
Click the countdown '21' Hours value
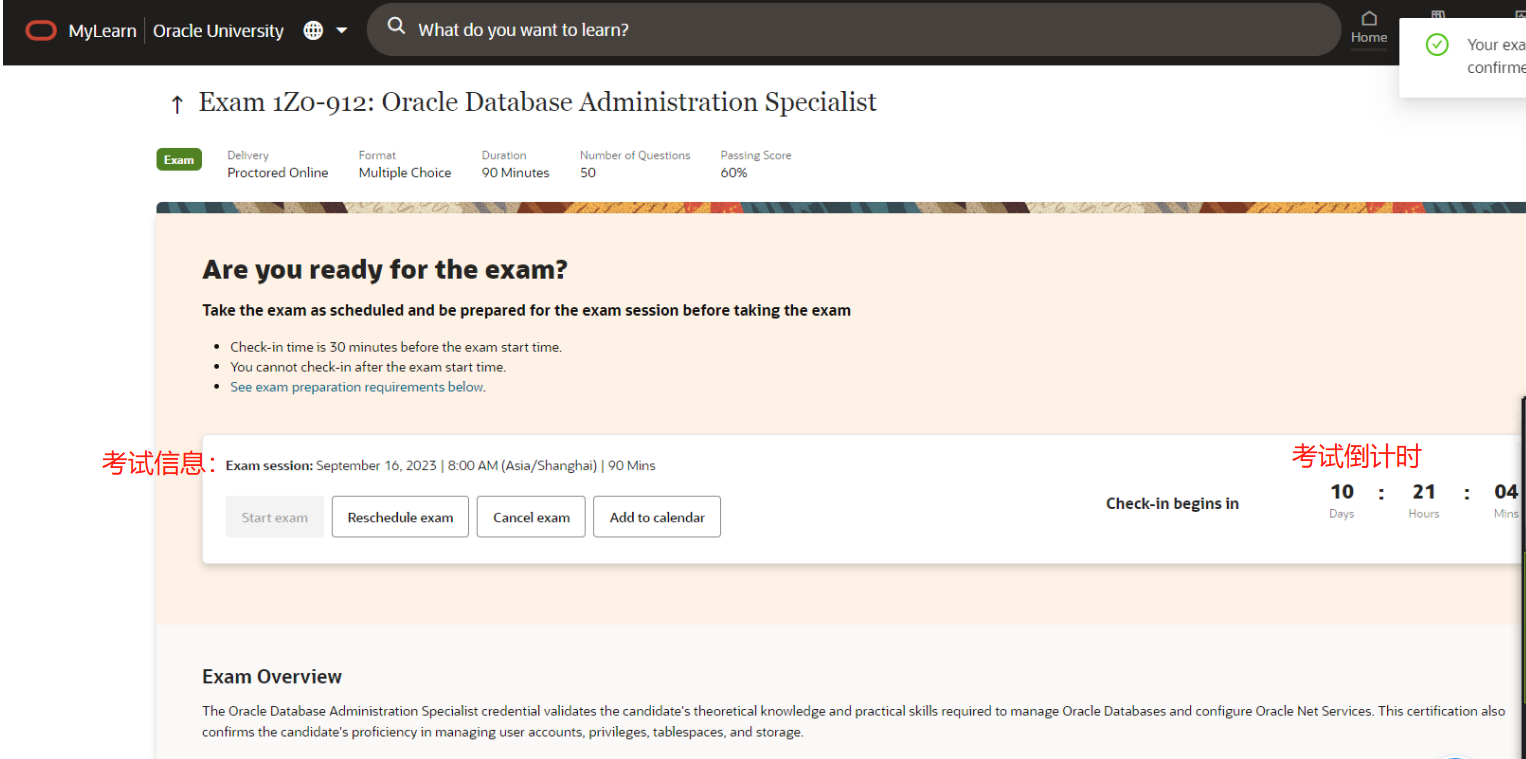coord(1424,492)
